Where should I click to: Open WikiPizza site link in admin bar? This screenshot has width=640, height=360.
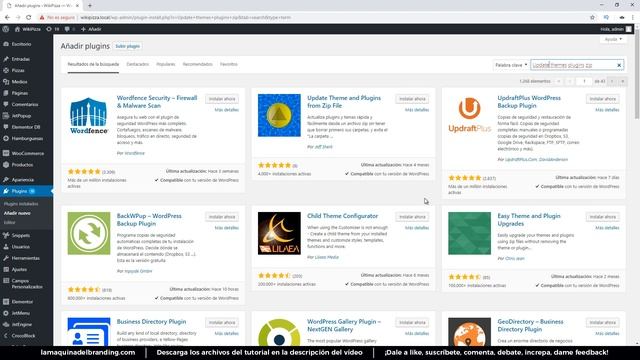click(x=27, y=29)
